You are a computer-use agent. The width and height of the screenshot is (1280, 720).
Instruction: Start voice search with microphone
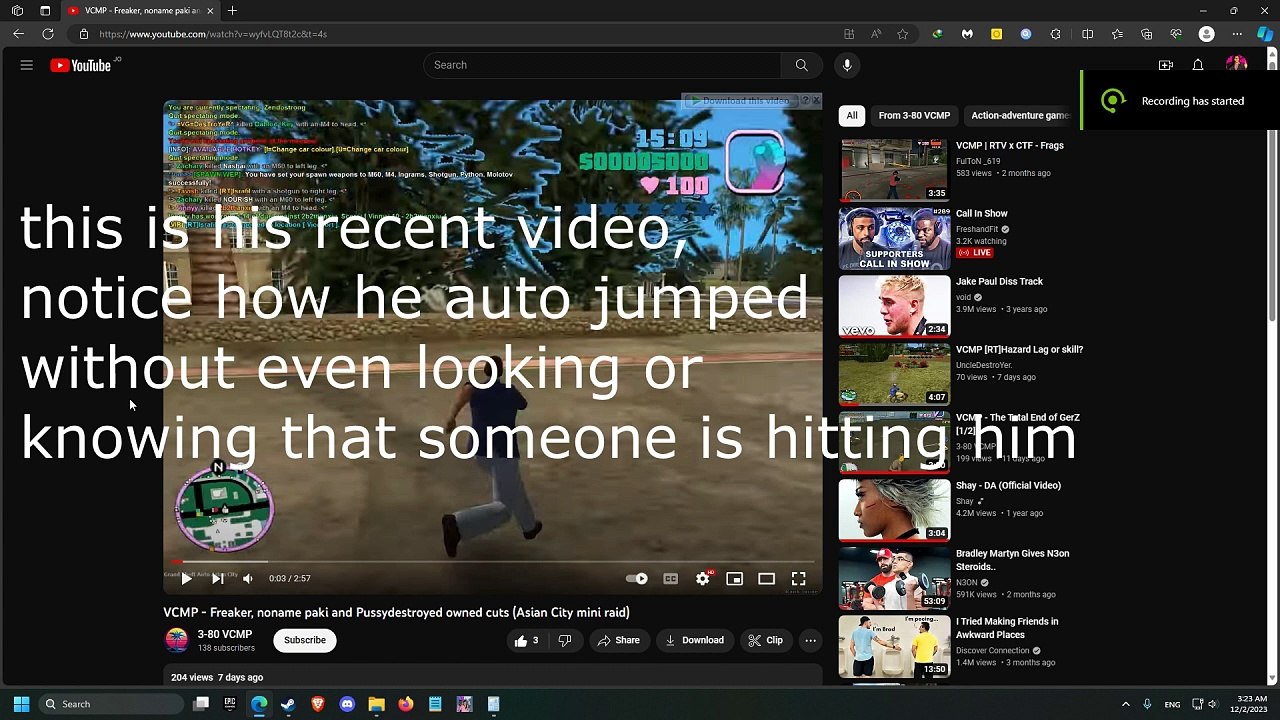click(847, 65)
